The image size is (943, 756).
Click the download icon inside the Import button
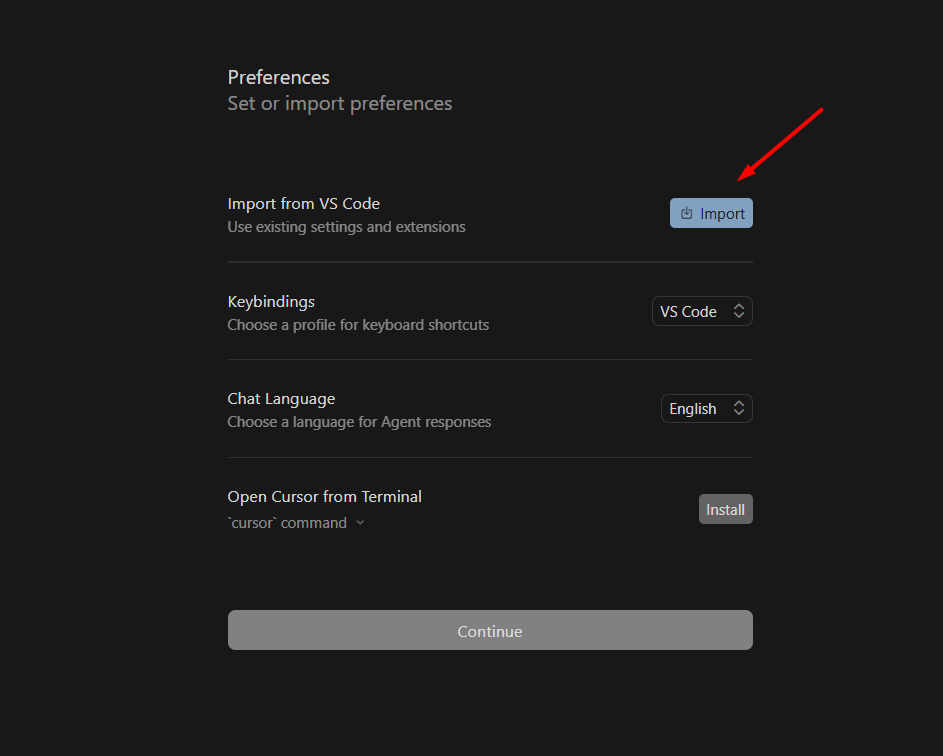coord(686,213)
